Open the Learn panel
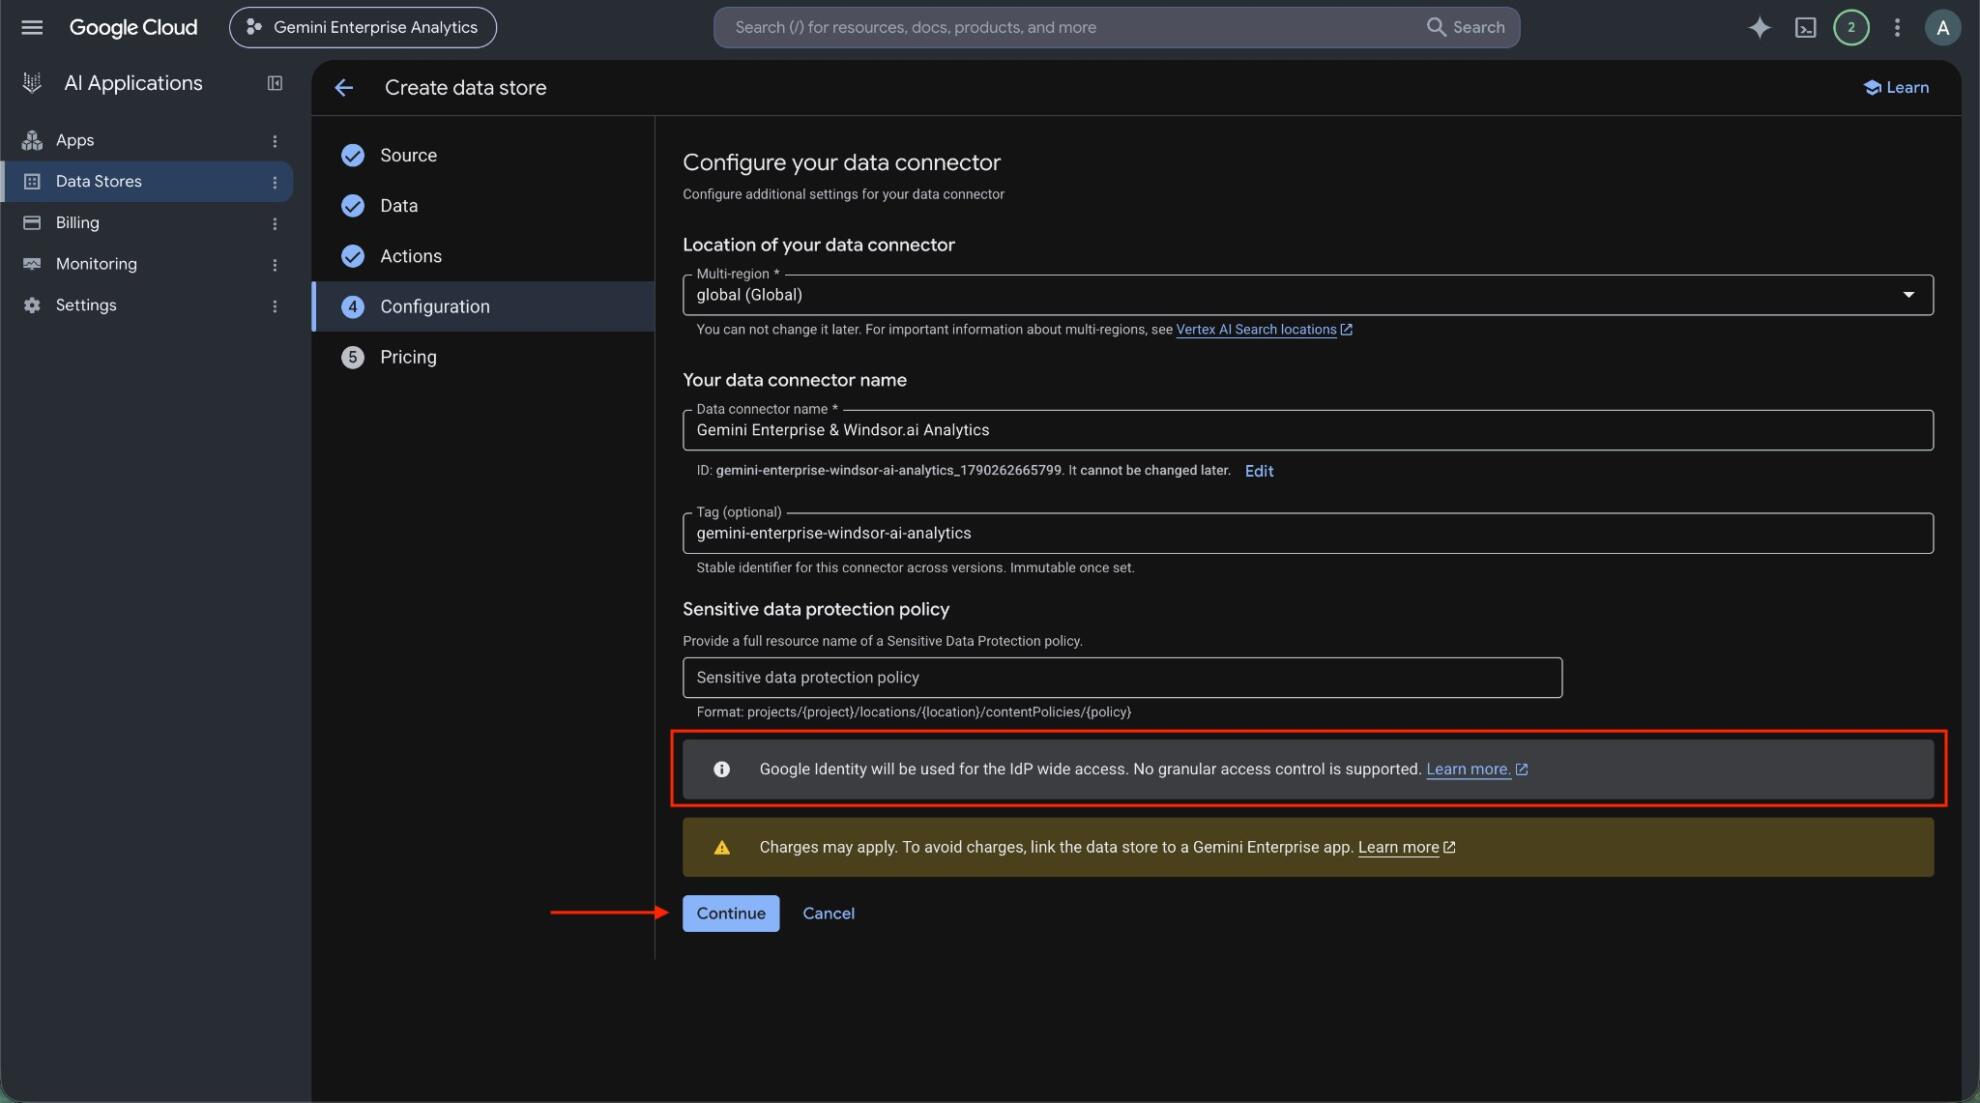 click(x=1896, y=87)
